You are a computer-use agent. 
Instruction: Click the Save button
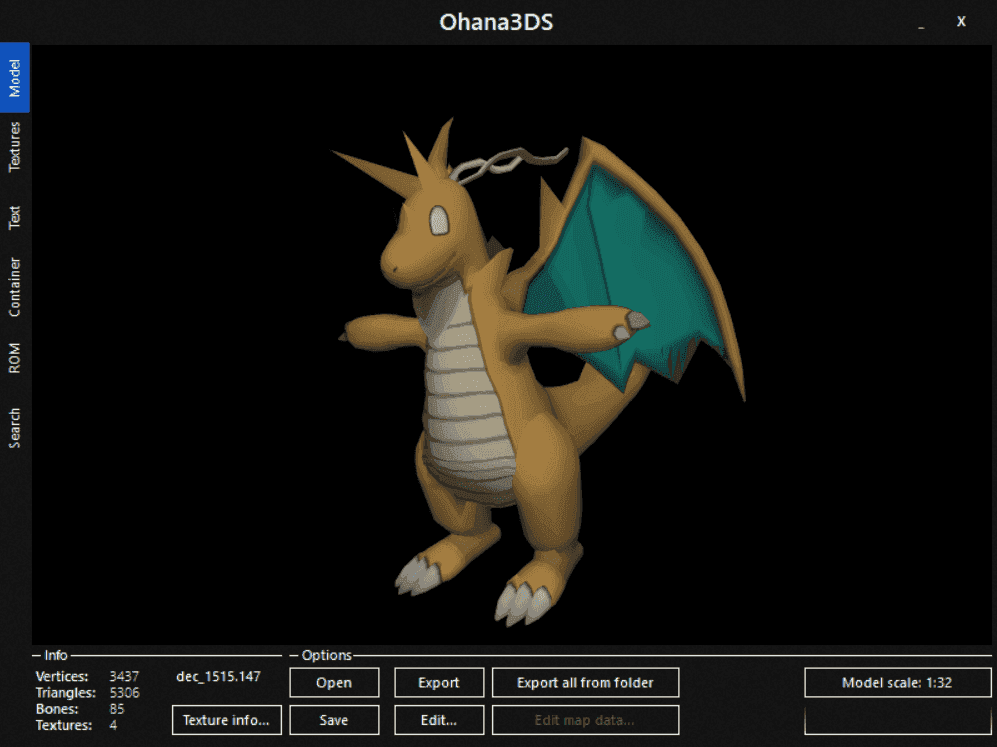334,720
